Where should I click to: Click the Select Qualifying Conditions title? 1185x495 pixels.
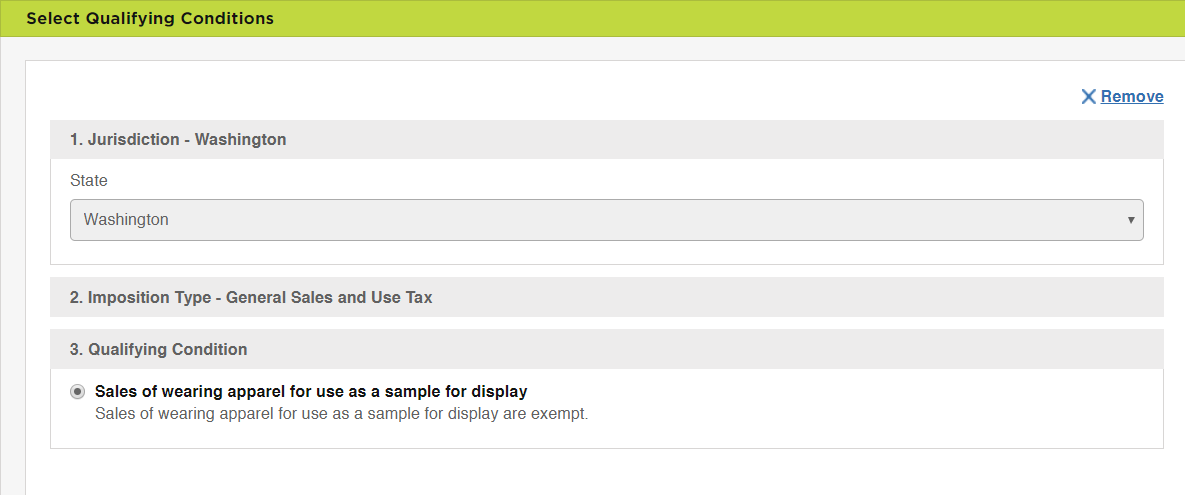pyautogui.click(x=150, y=18)
